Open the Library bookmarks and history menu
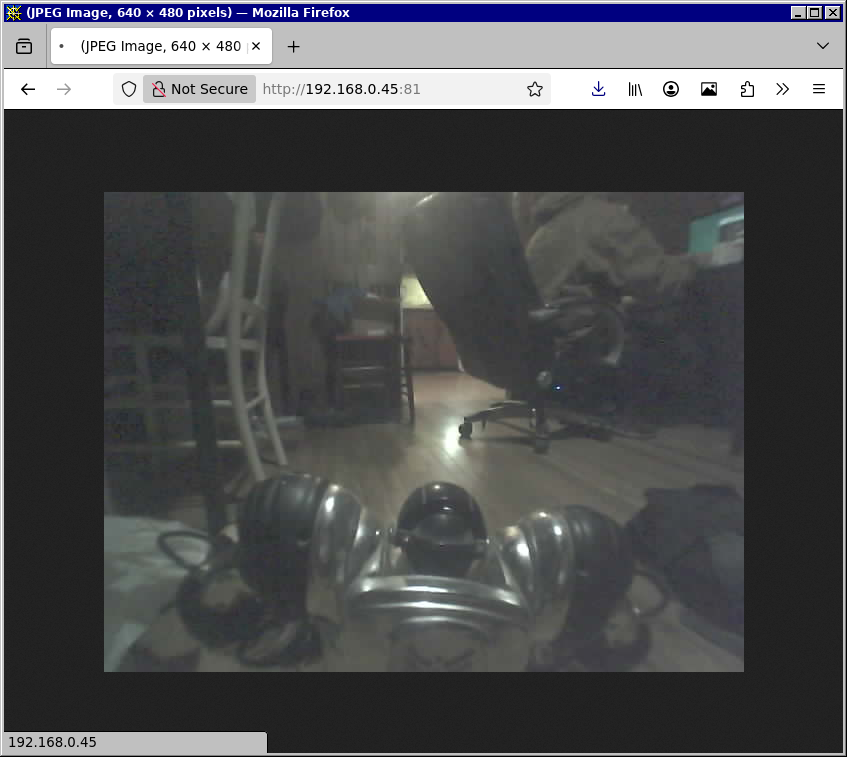 pos(635,89)
